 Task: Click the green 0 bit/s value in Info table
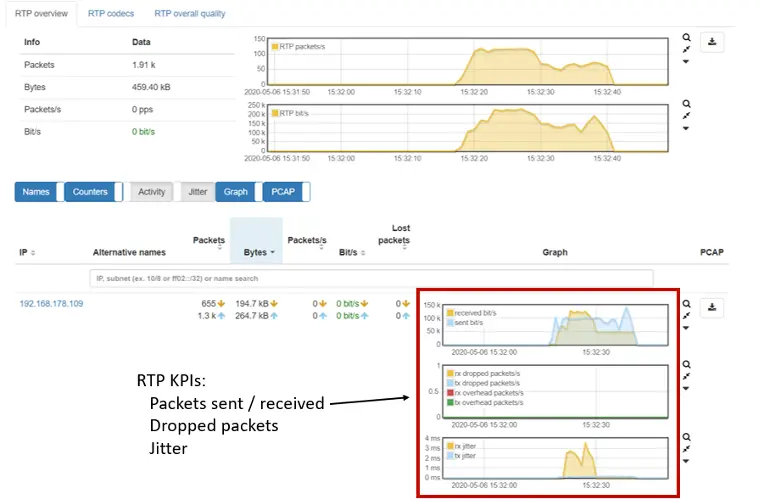pos(143,132)
